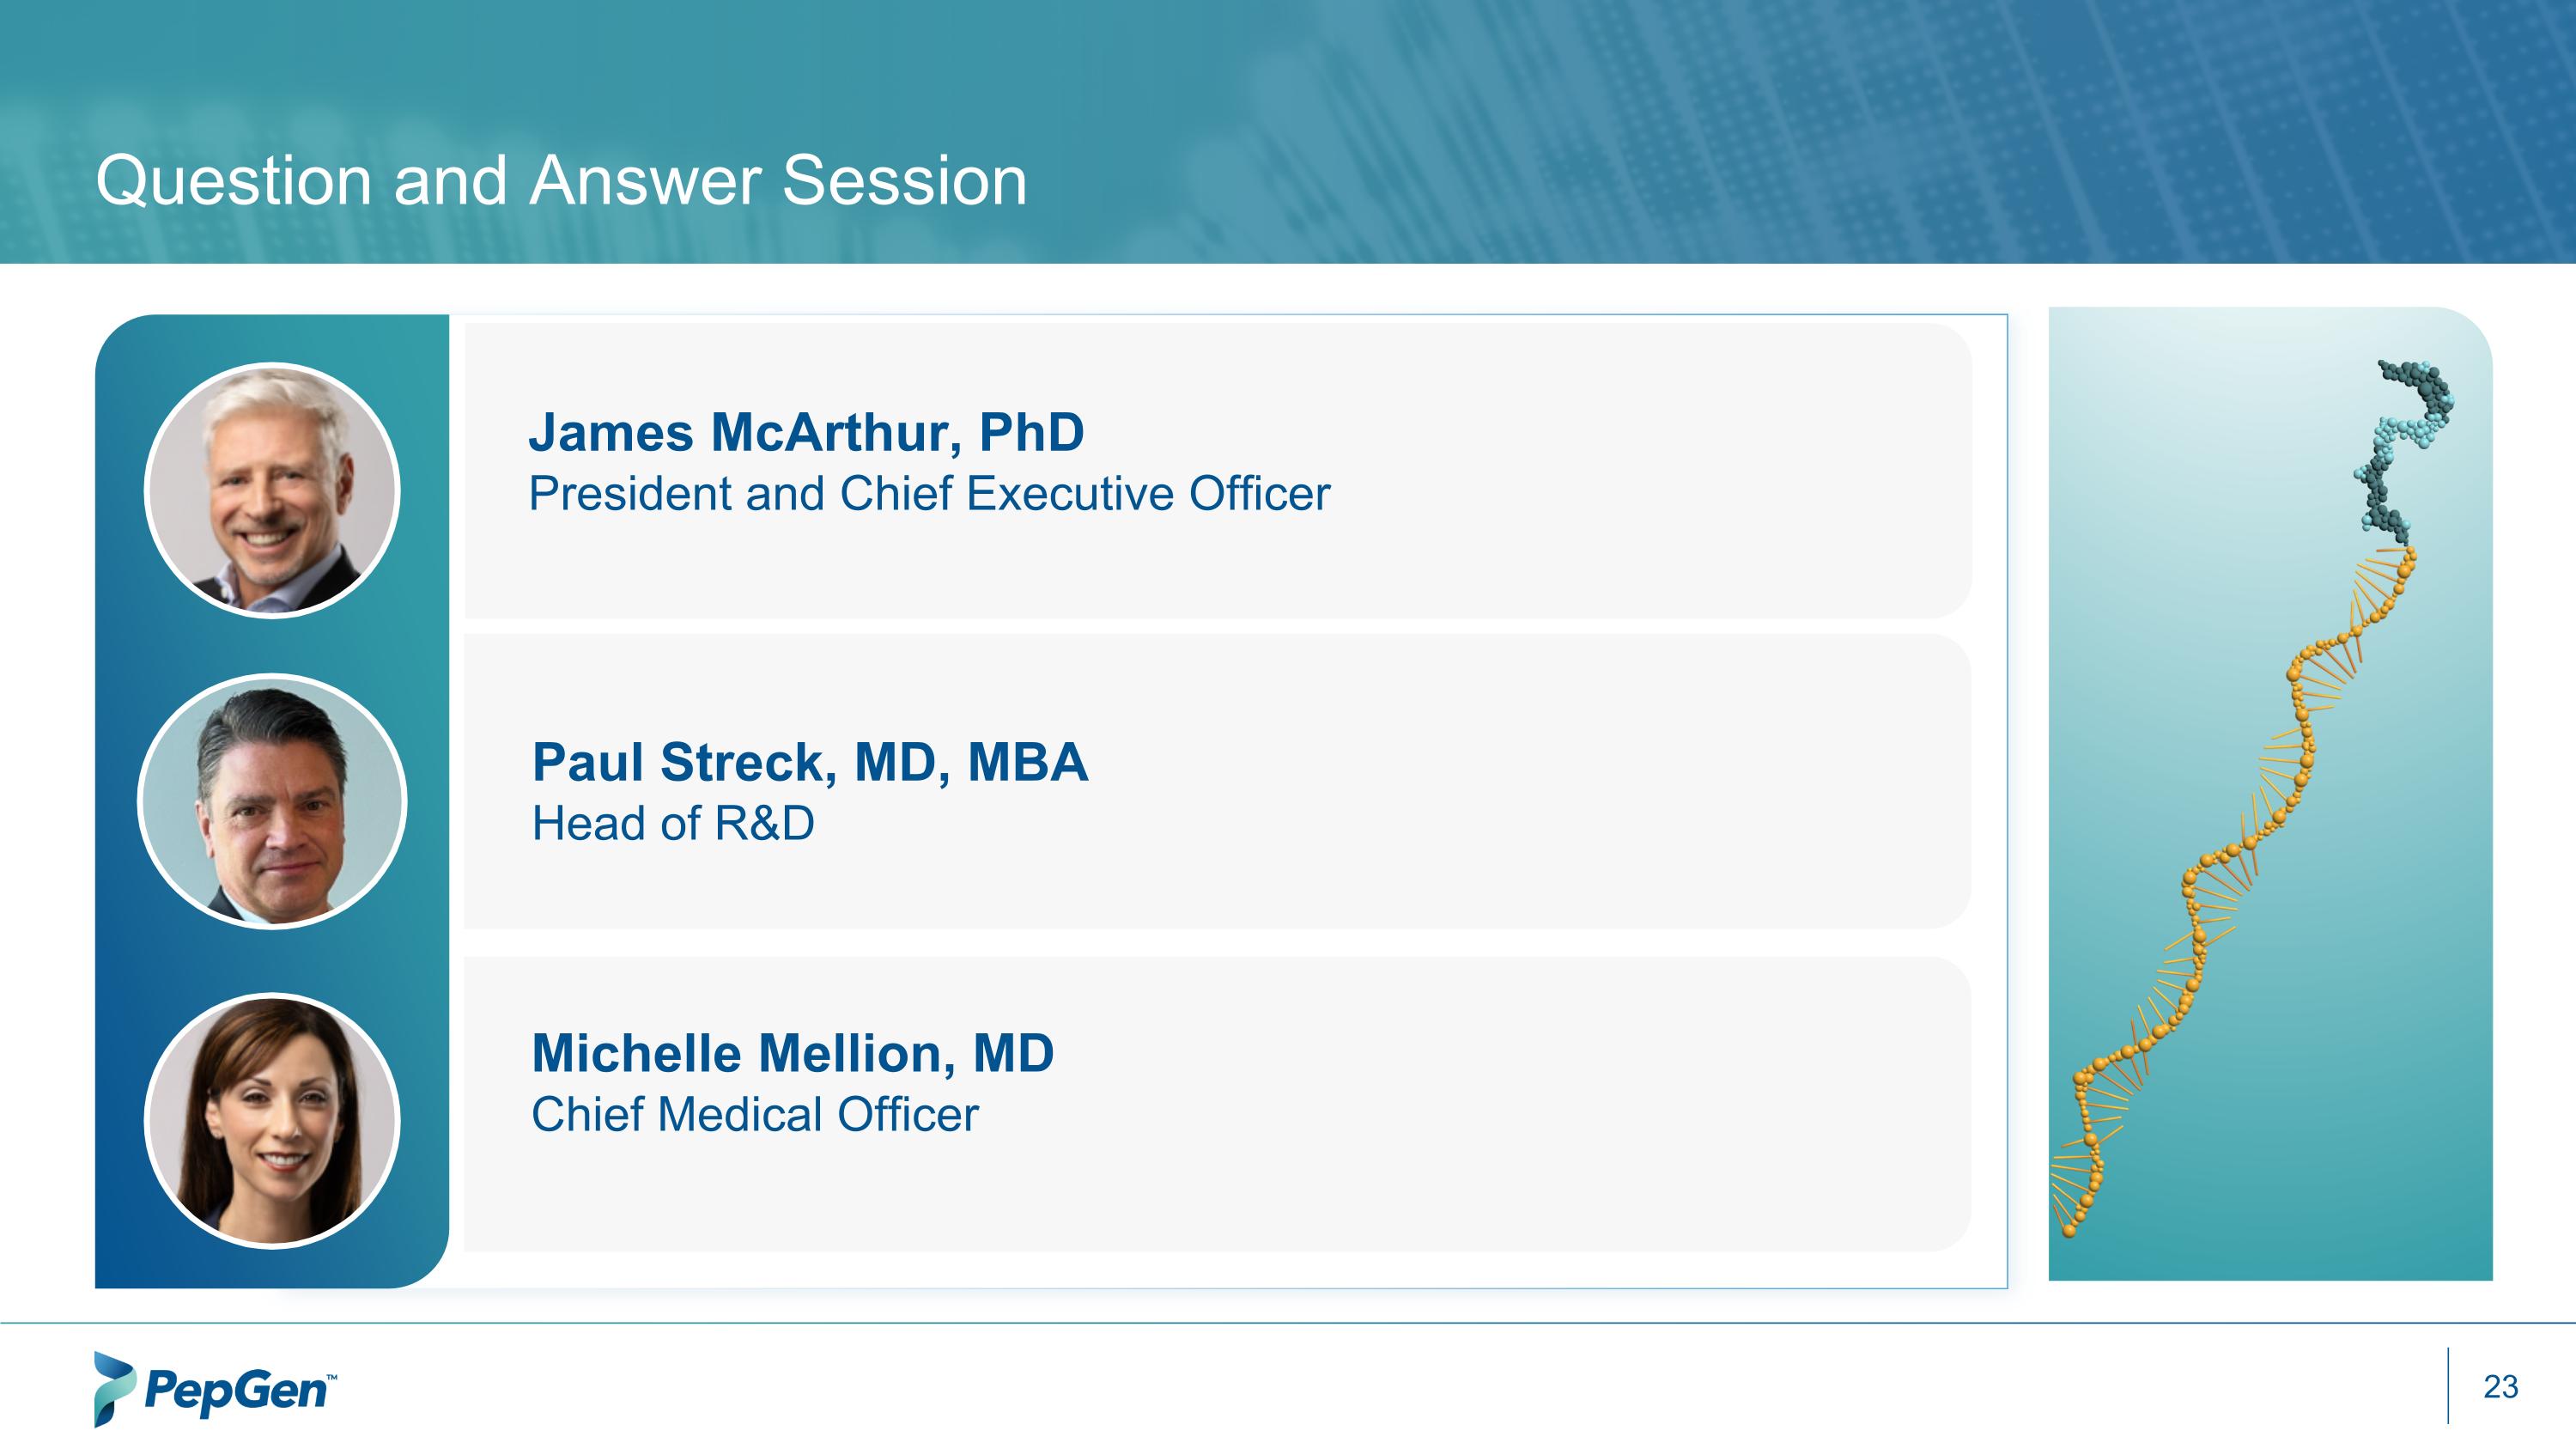Click the teal header banner background
This screenshot has width=2576, height=1449.
(1700, 130)
